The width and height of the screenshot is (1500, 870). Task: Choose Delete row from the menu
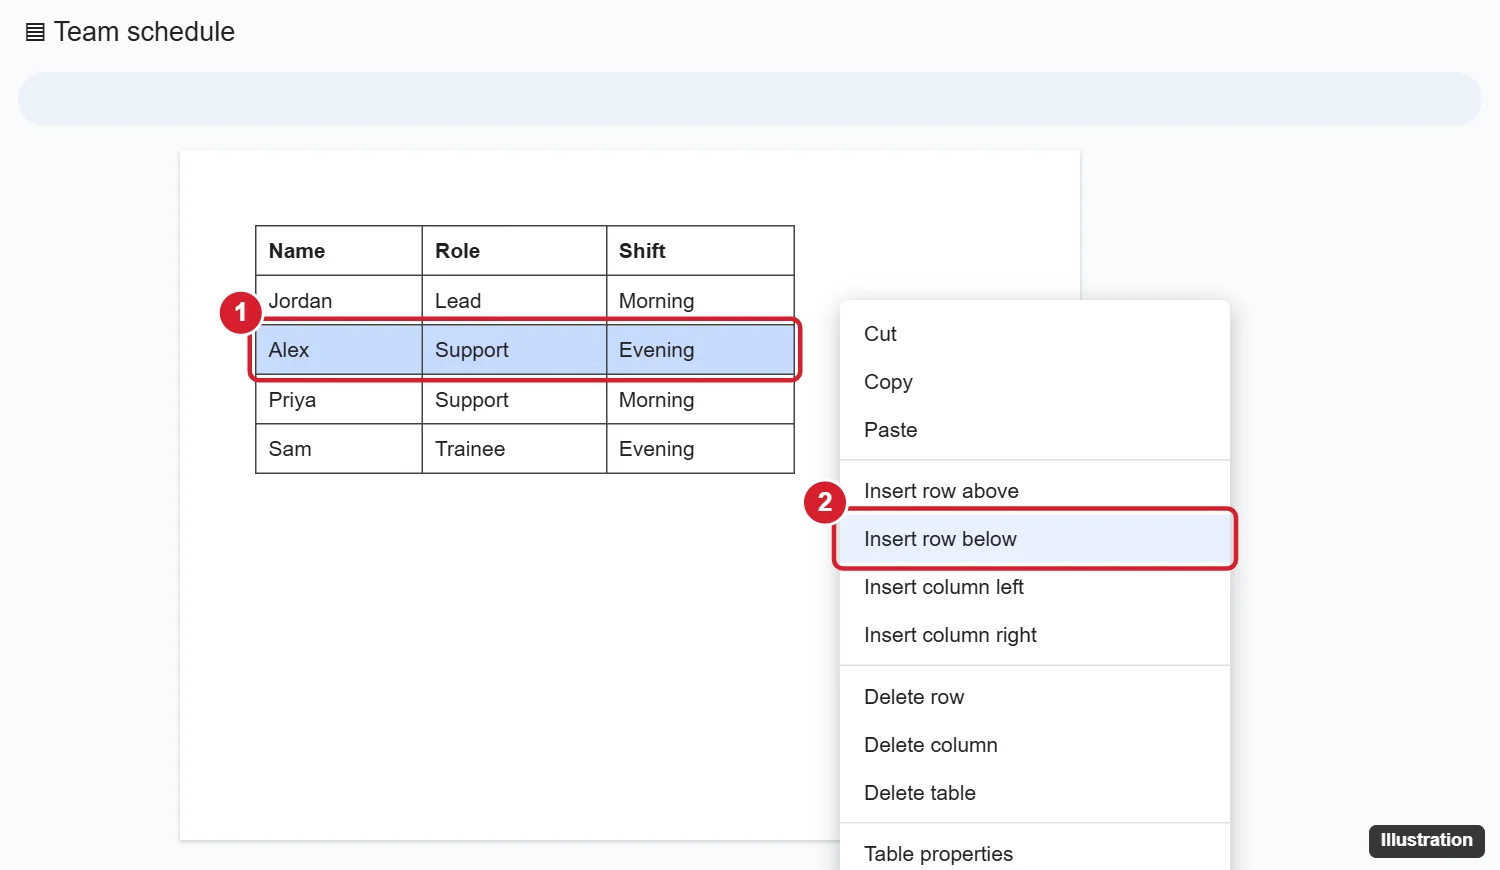coord(1035,697)
